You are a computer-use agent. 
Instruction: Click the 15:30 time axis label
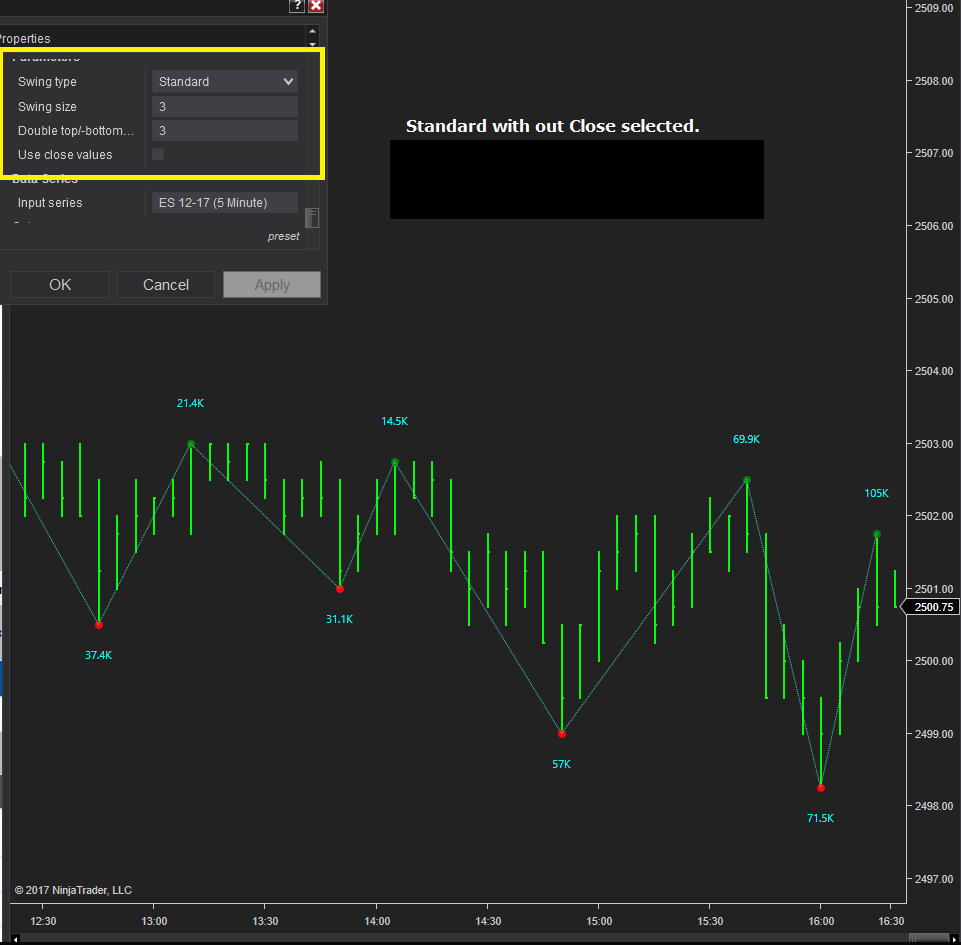click(710, 921)
